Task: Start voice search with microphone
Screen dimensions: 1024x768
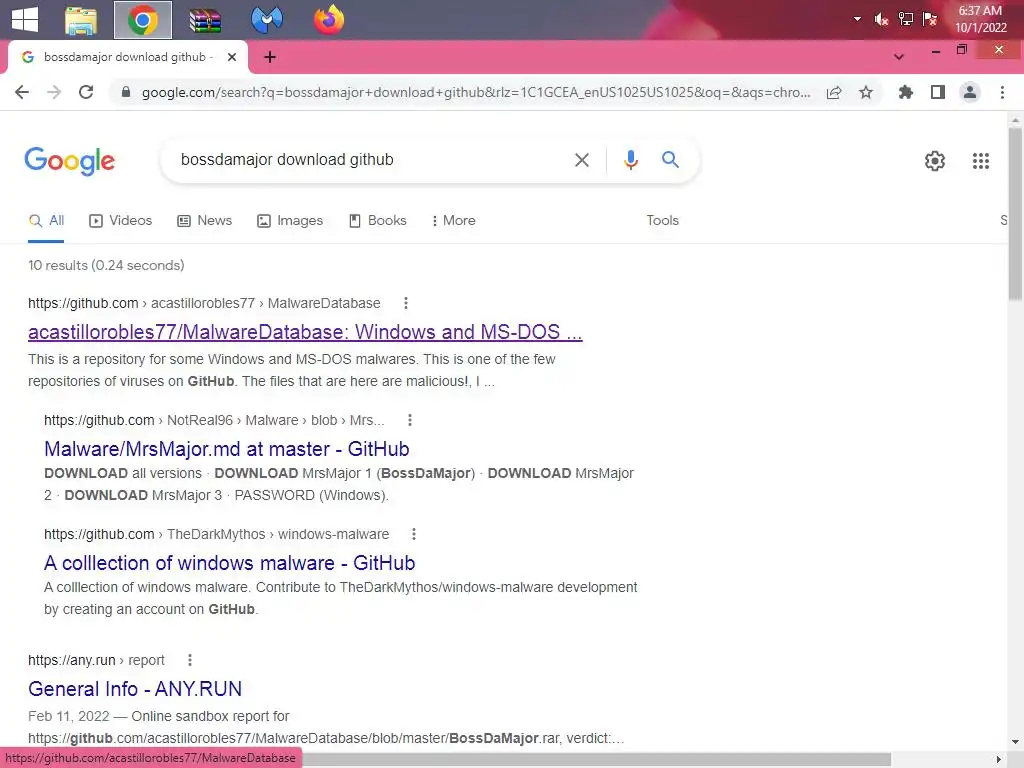Action: tap(630, 160)
